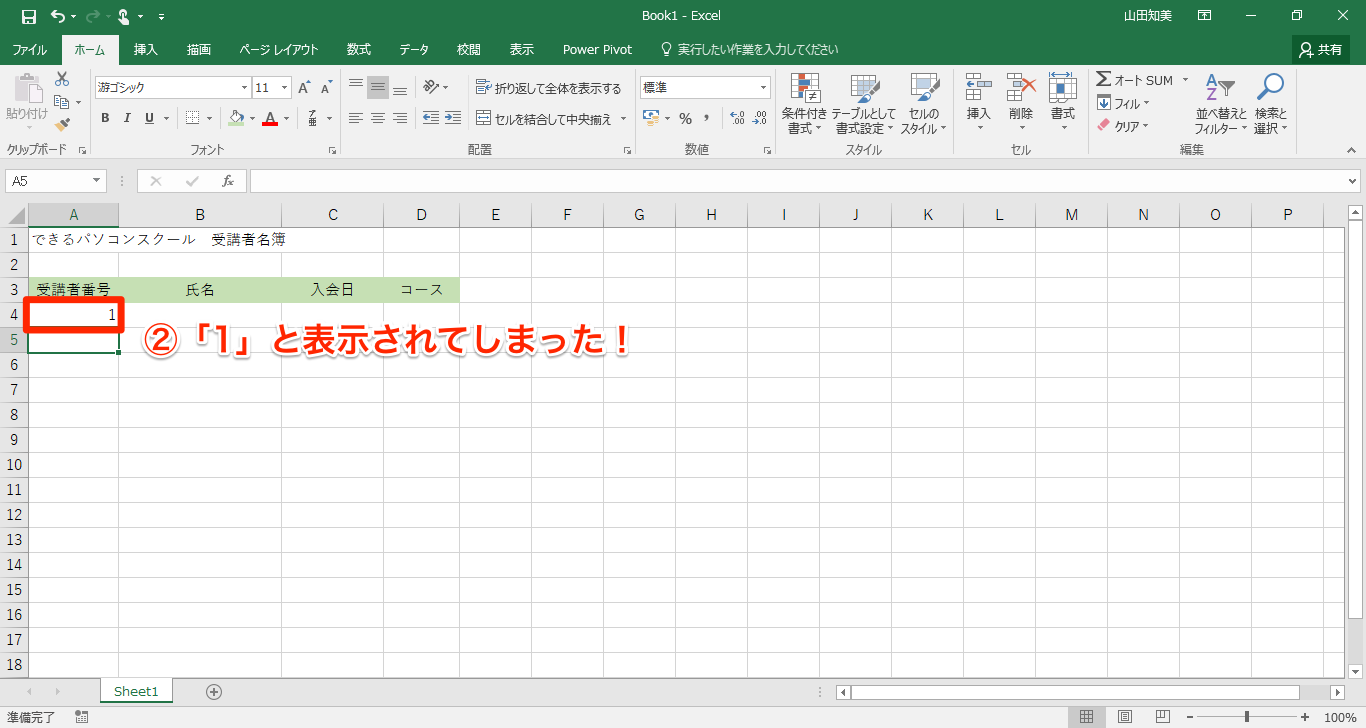
Task: Add a new sheet with plus icon
Action: [213, 691]
